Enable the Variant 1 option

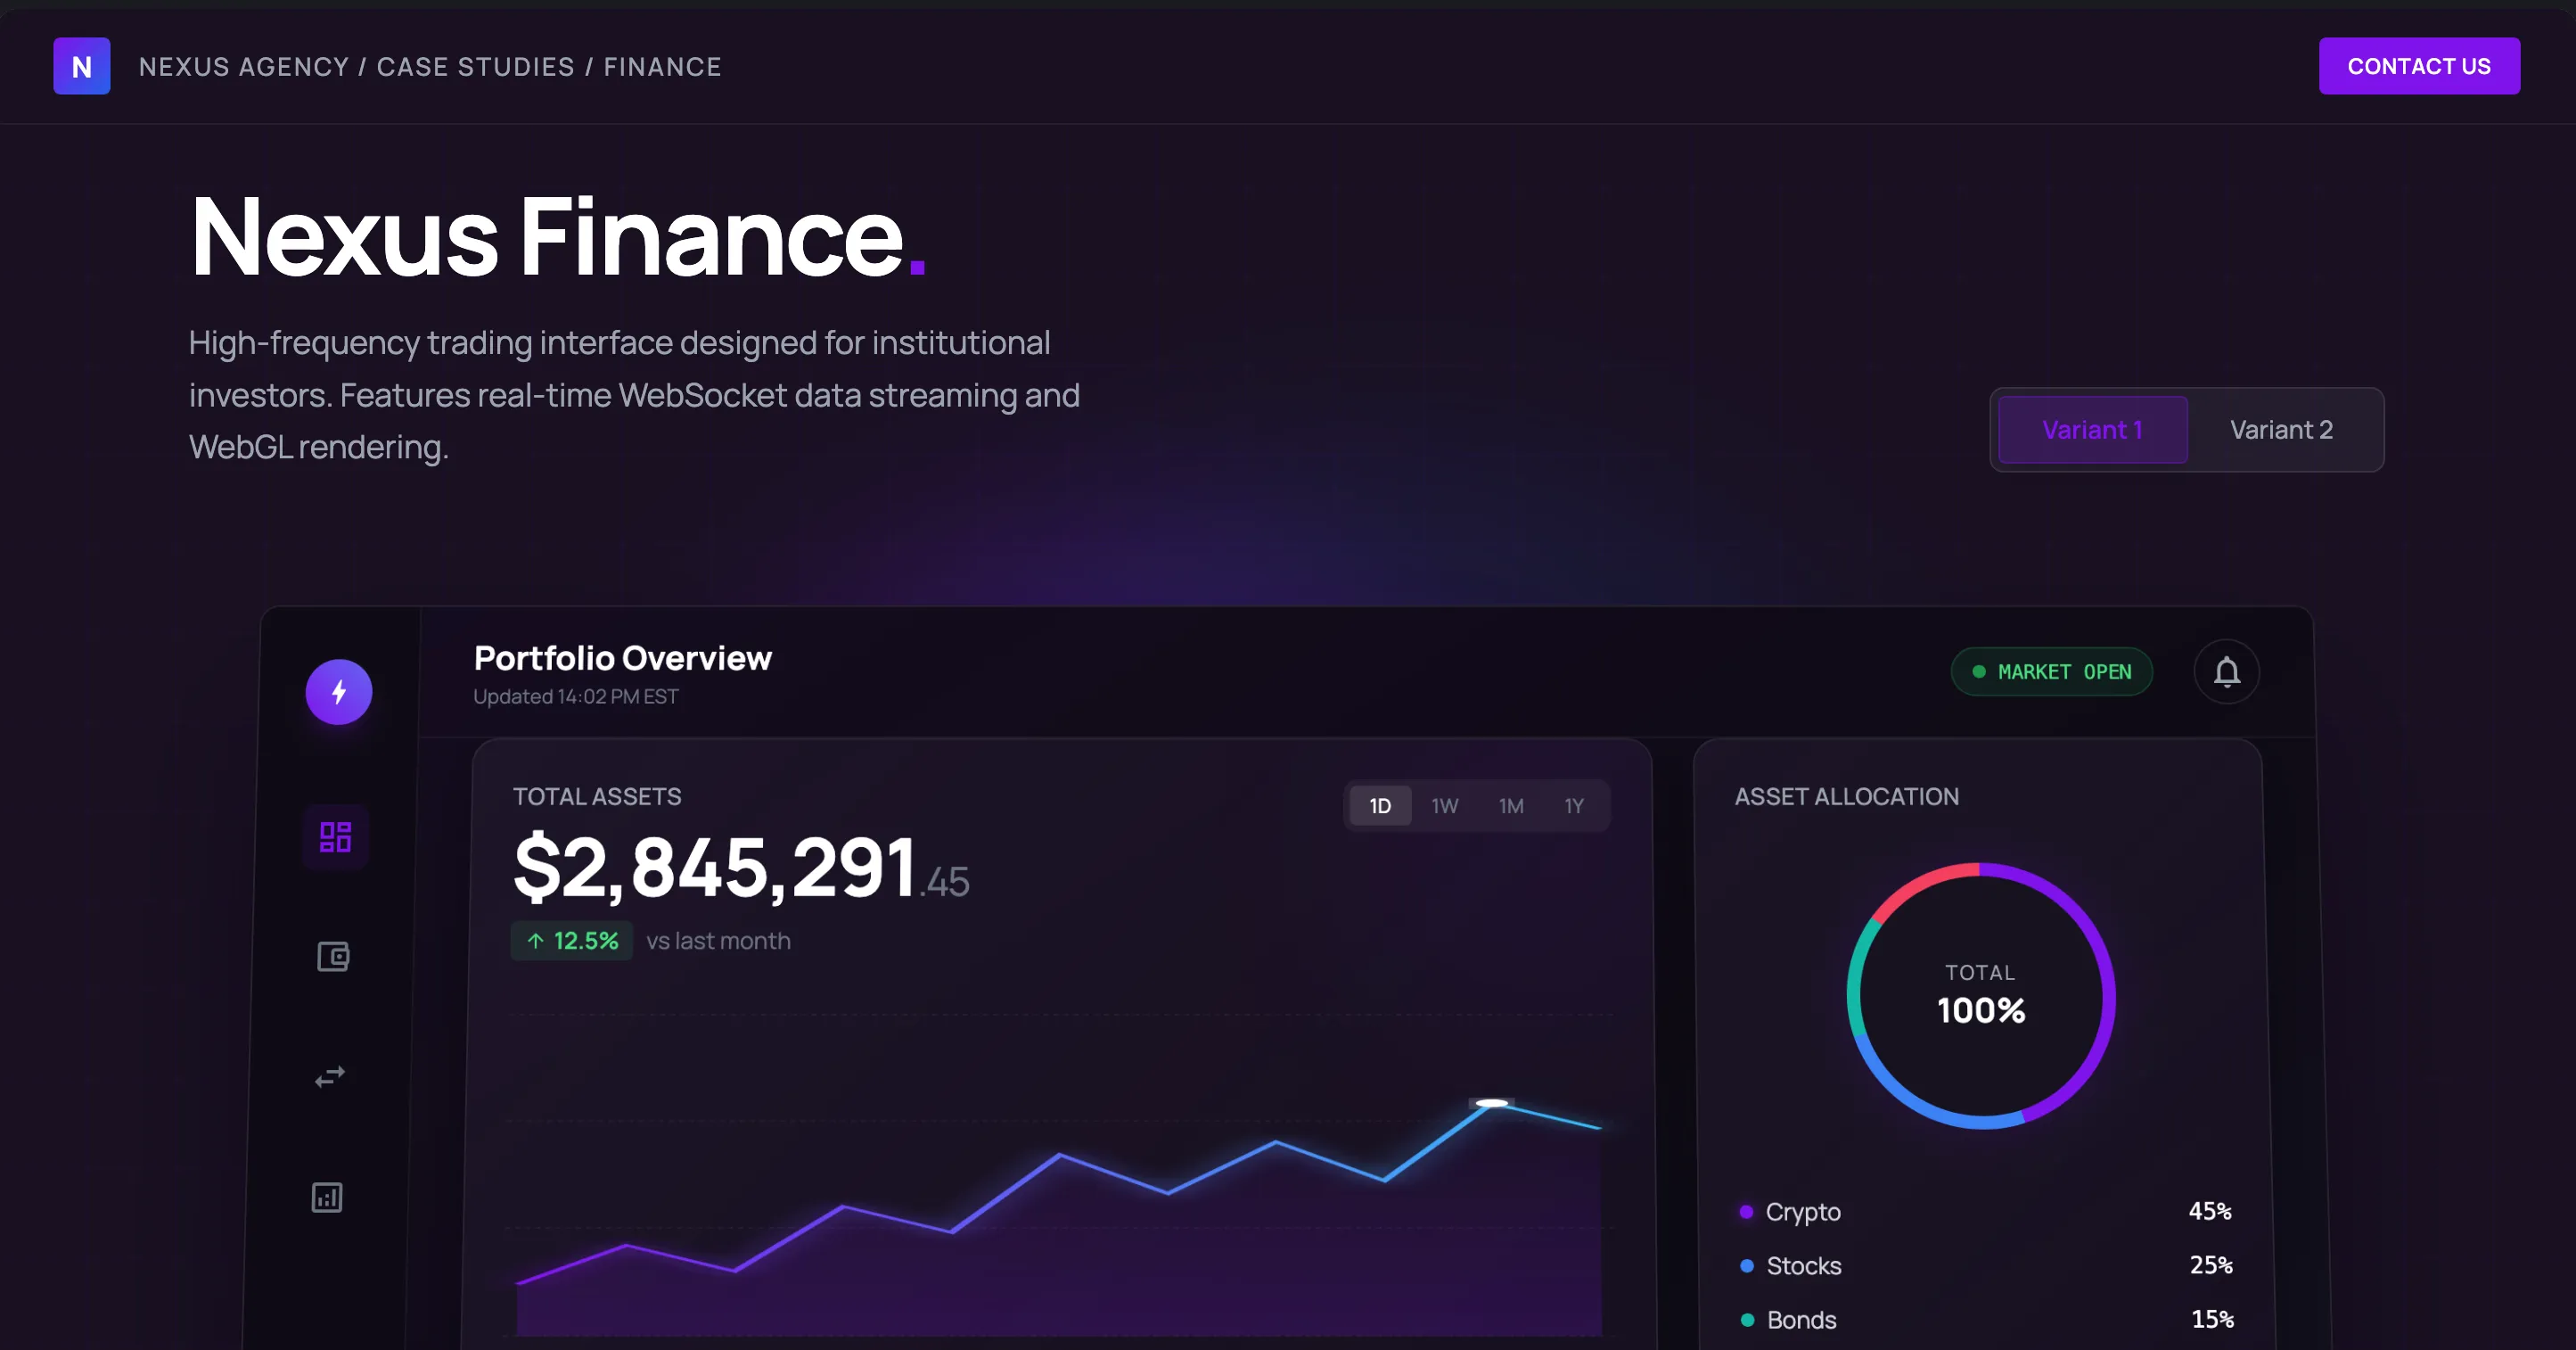click(x=2092, y=429)
